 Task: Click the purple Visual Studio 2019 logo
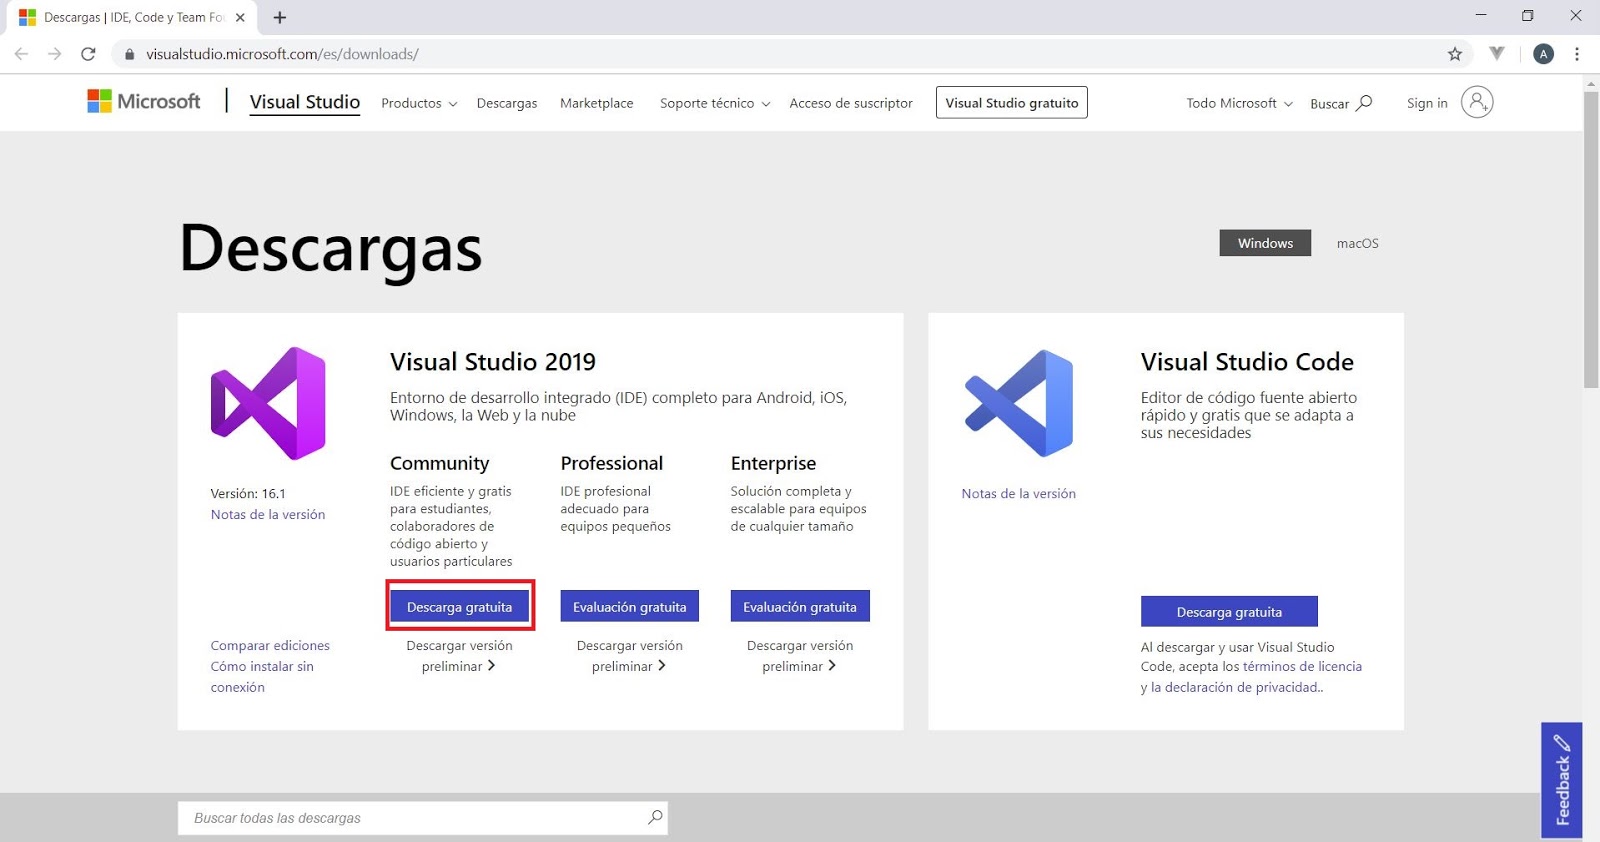(x=268, y=403)
